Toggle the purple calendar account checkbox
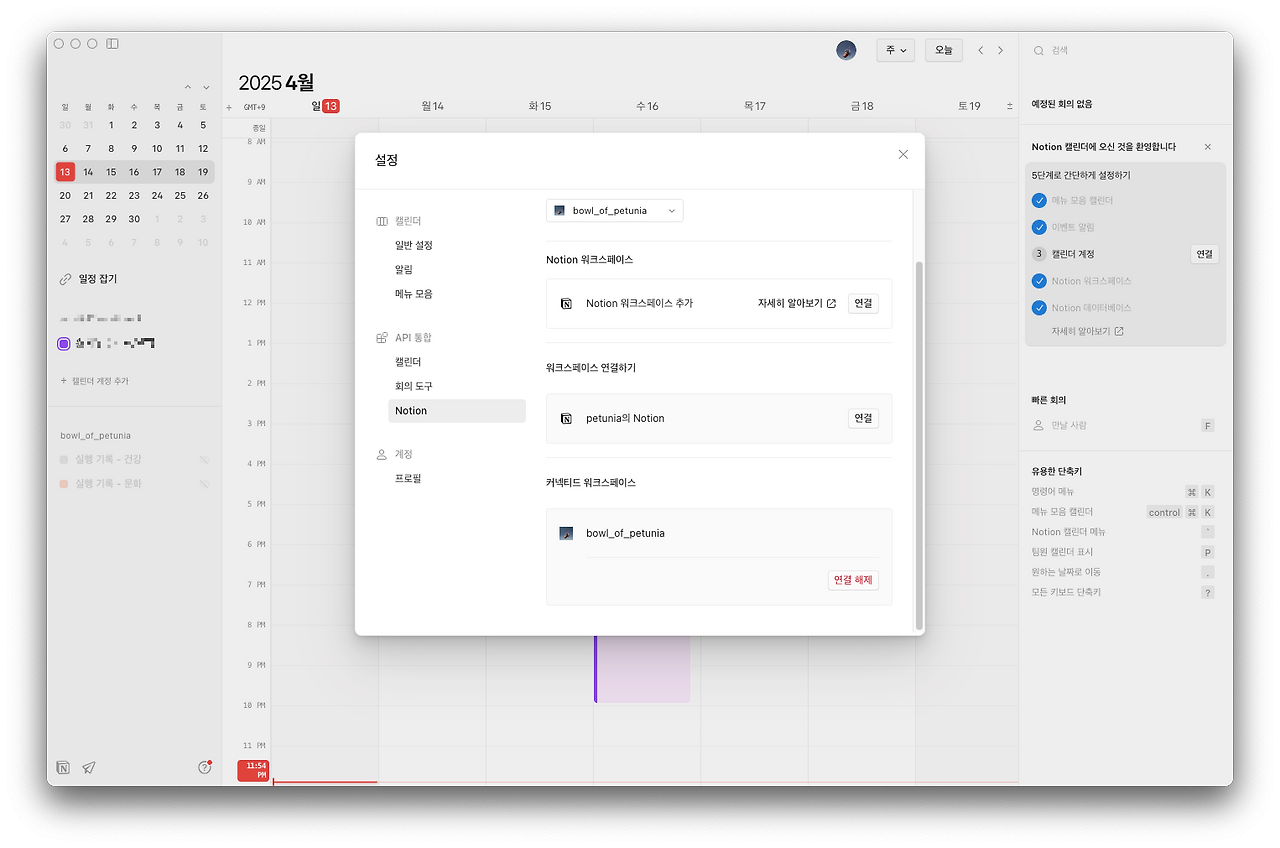The image size is (1280, 848). click(64, 344)
